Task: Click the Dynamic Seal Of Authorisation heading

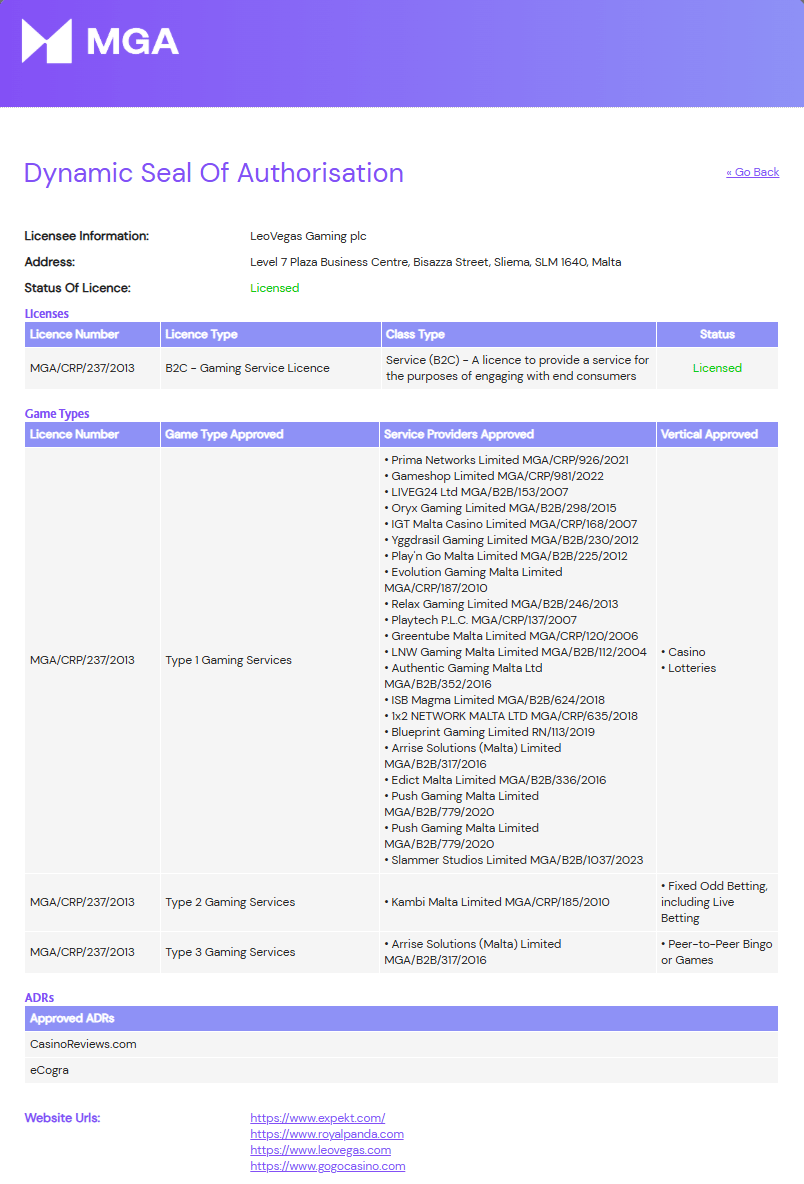Action: coord(214,173)
